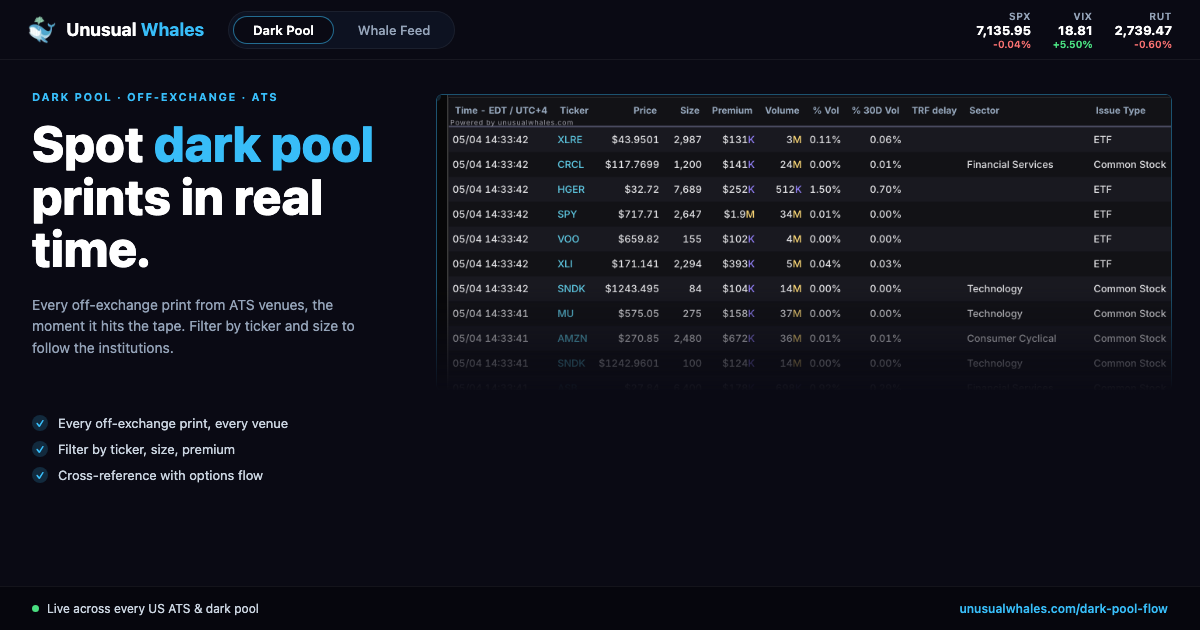Click the price $1243.495

coord(632,288)
